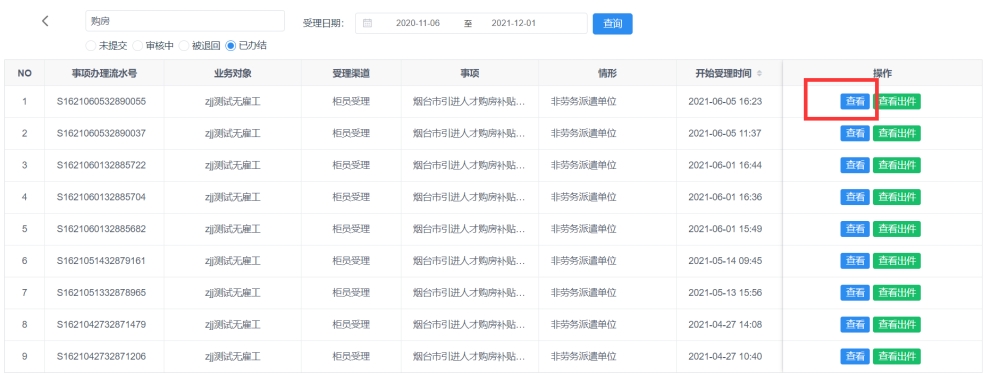Click the 事项办理流水号 column header
Image resolution: width=1000 pixels, height=374 pixels.
[x=104, y=73]
